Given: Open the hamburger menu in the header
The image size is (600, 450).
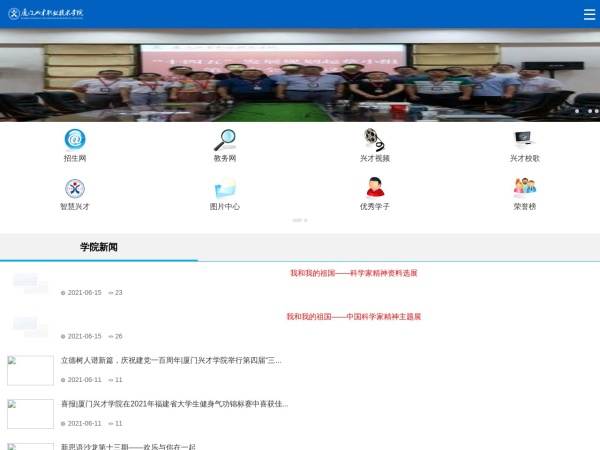Looking at the screenshot, I should tap(589, 14).
